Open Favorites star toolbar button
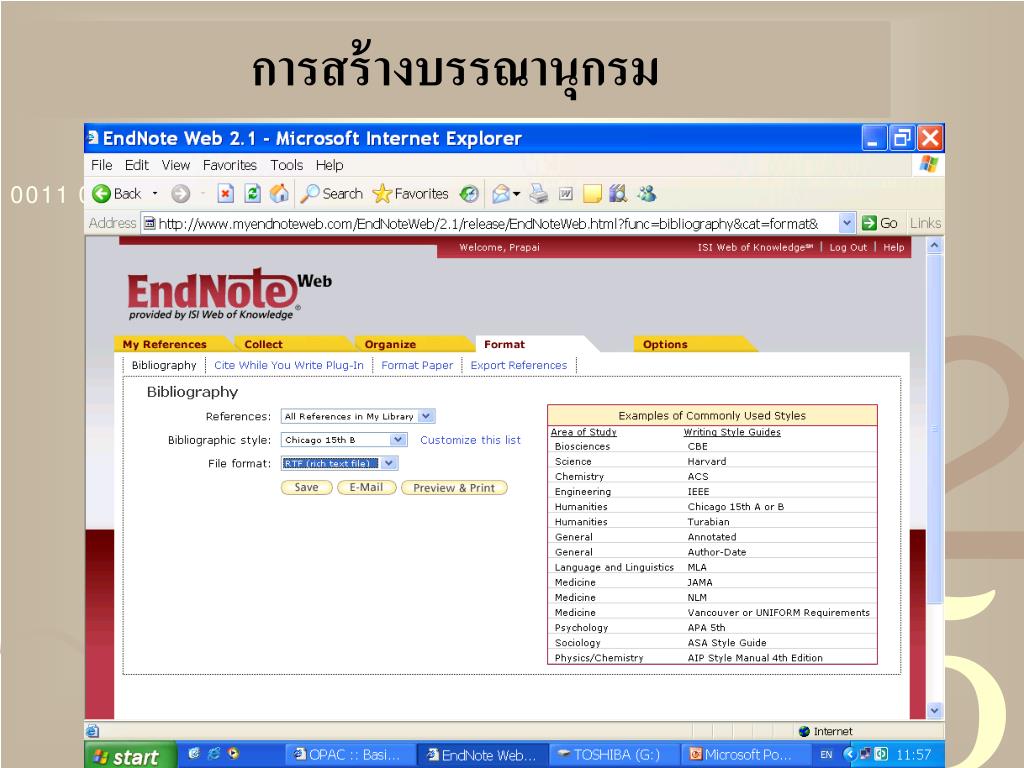The height and width of the screenshot is (768, 1024). pyautogui.click(x=411, y=194)
